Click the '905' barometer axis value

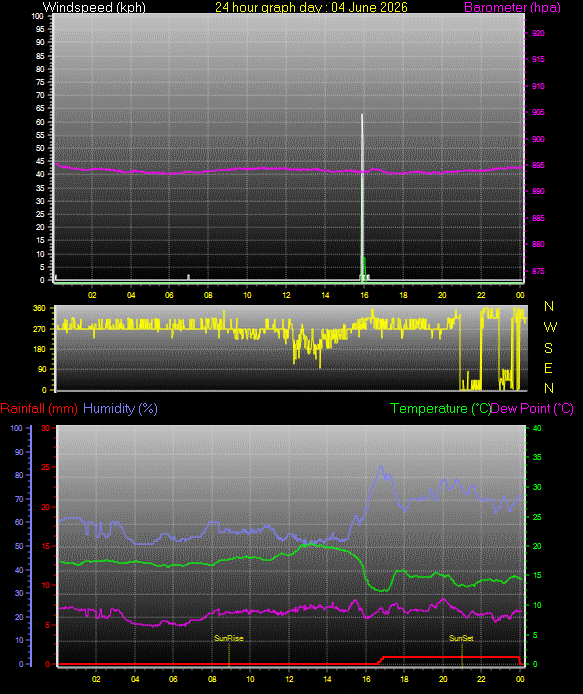click(x=538, y=112)
